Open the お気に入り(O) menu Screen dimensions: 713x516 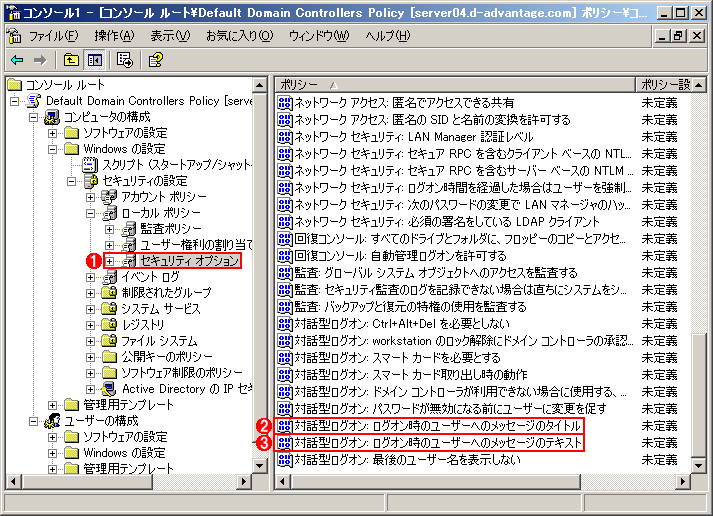(x=239, y=35)
